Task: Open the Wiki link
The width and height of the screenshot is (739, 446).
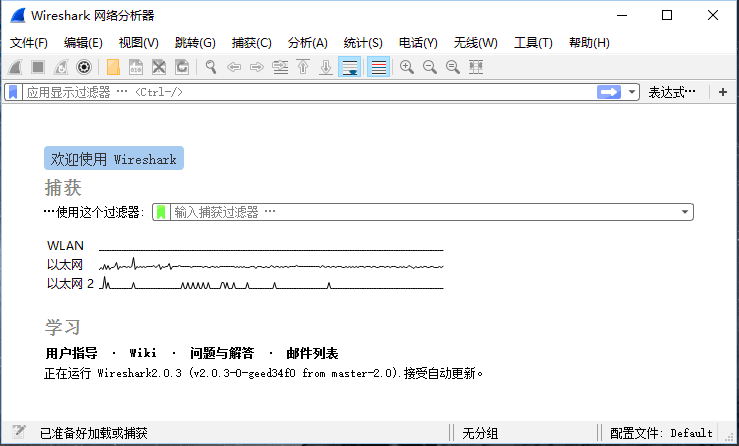Action: 143,353
